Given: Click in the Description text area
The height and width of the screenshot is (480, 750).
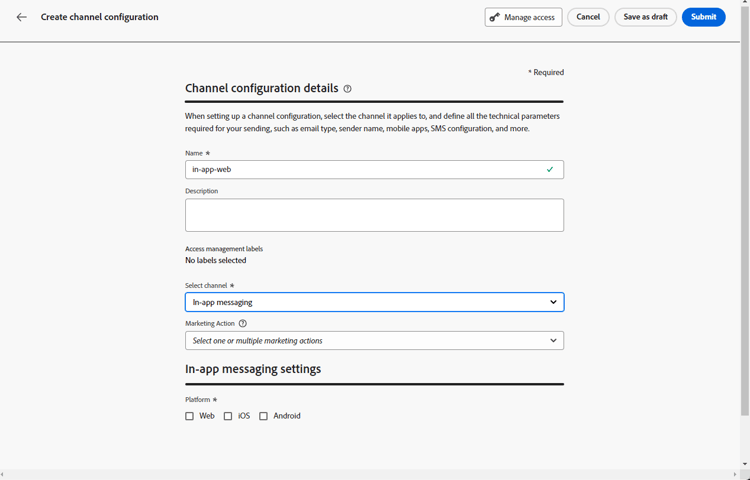Looking at the screenshot, I should point(373,215).
